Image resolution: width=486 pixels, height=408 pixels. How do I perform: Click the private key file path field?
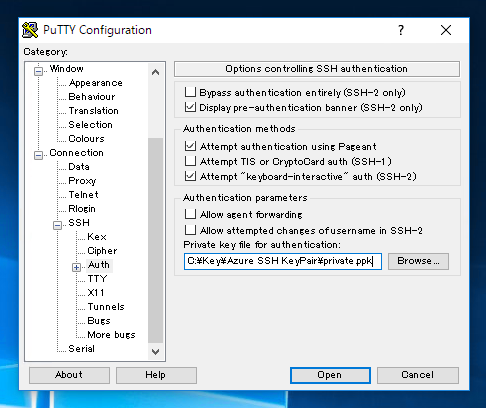[x=283, y=261]
